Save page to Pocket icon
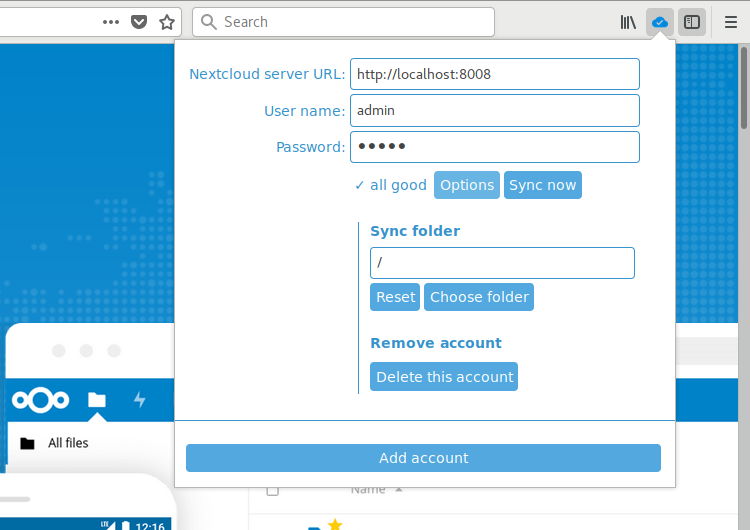Screen dimensions: 750x530 139,22
